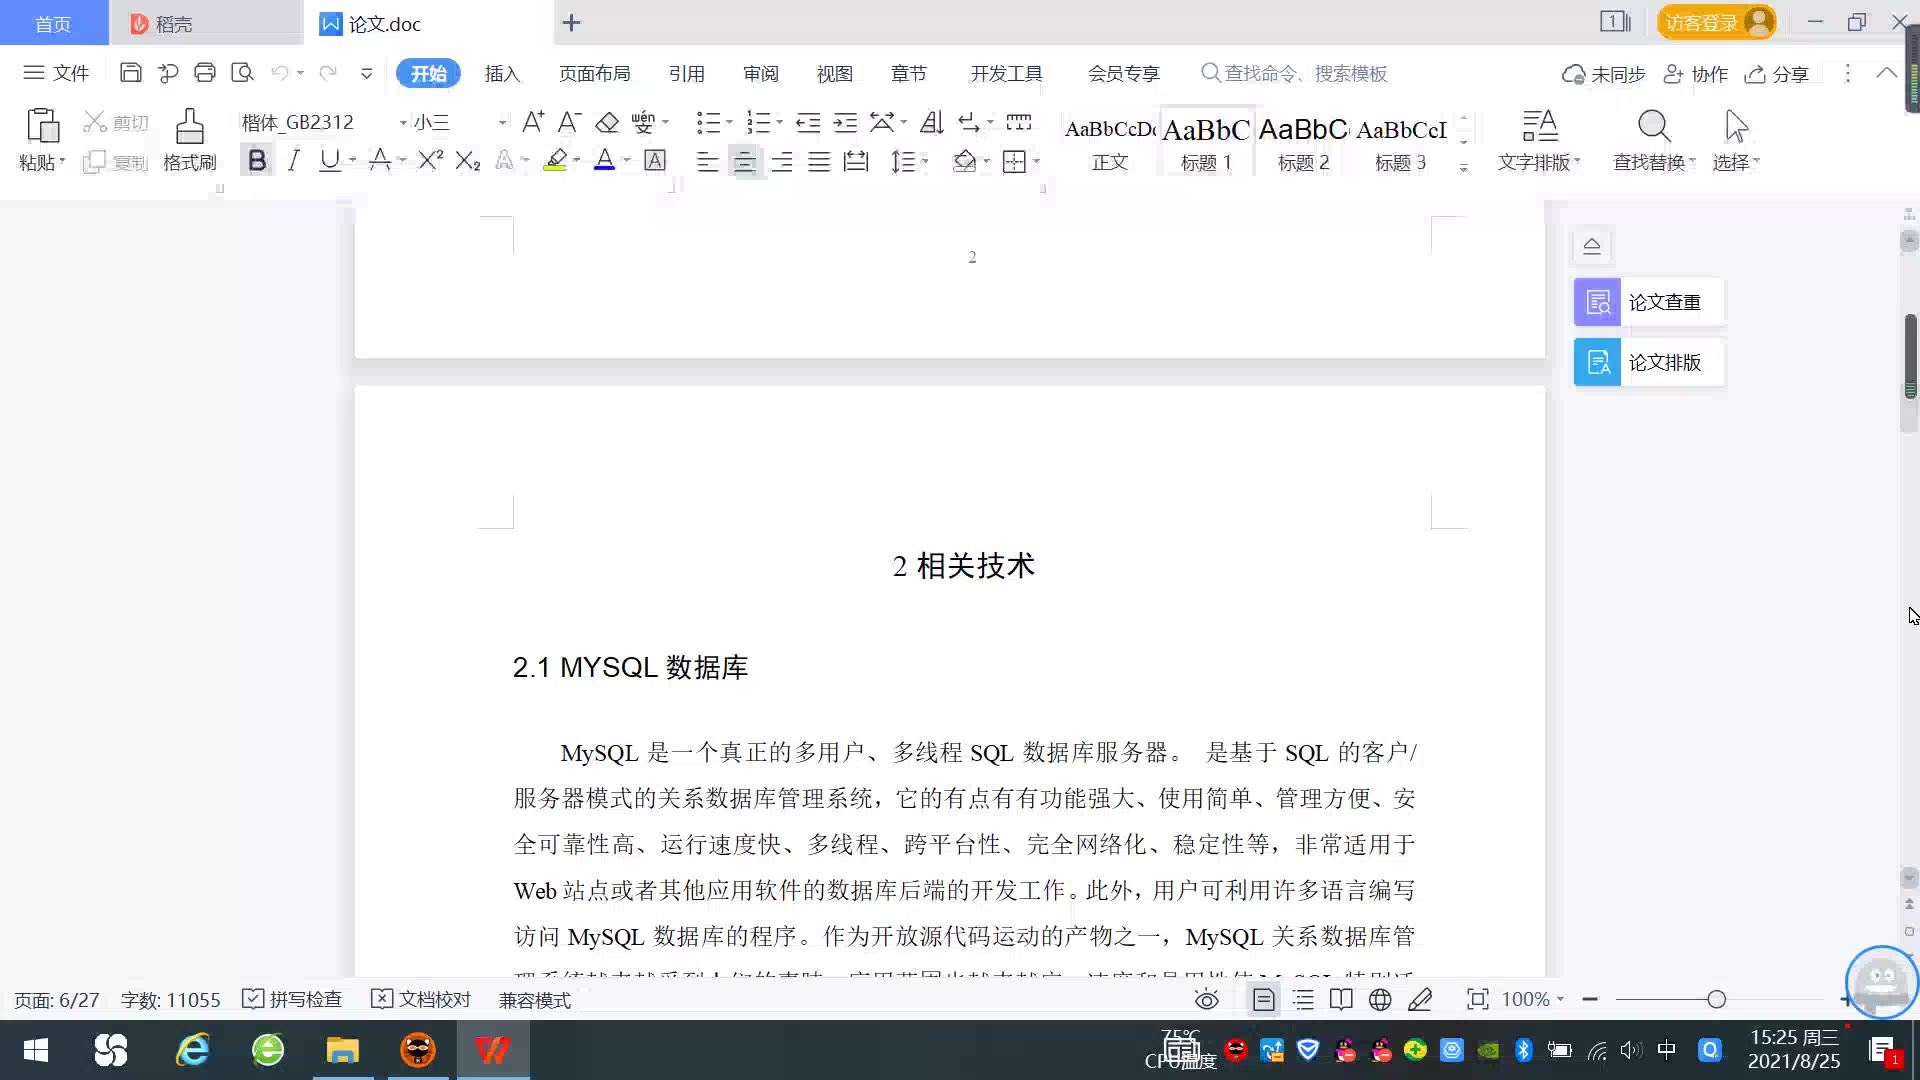Toggle center alignment
The image size is (1920, 1080).
coord(744,161)
